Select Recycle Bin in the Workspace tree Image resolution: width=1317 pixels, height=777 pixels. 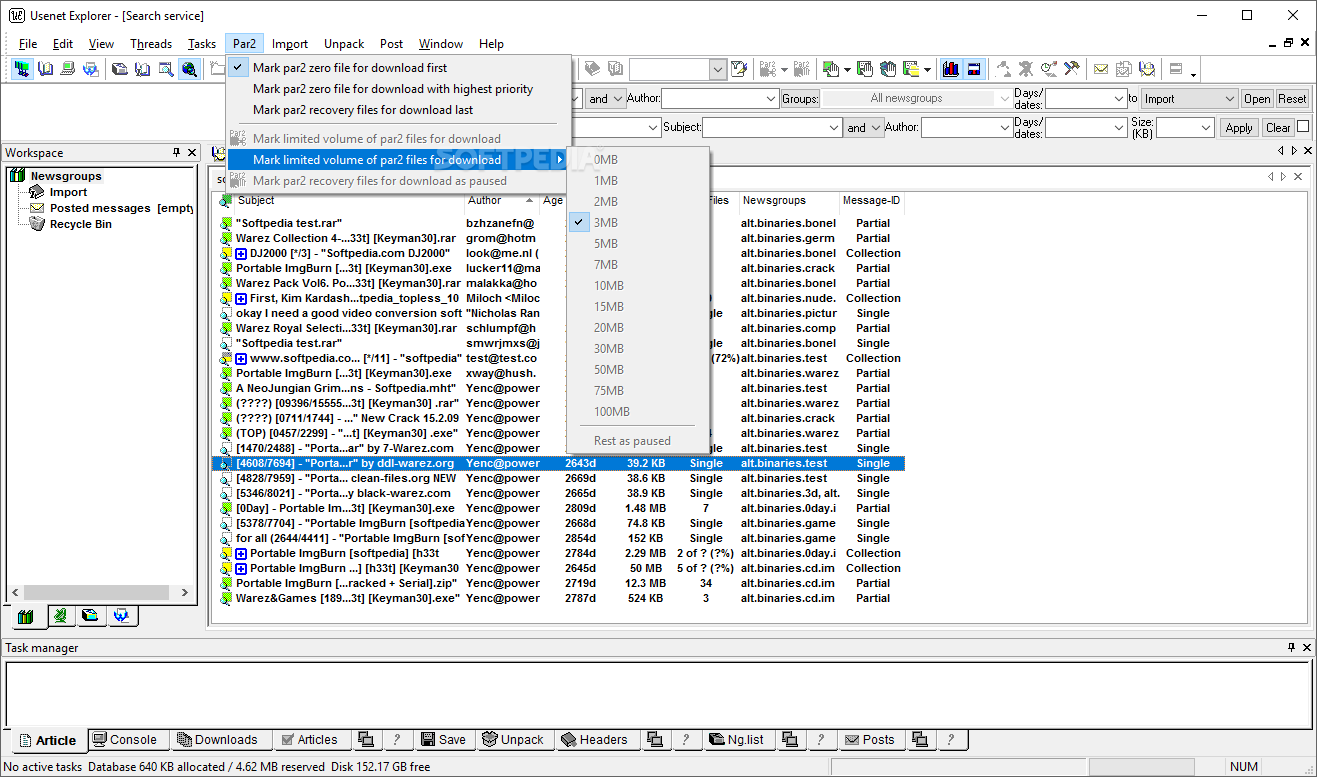(80, 224)
